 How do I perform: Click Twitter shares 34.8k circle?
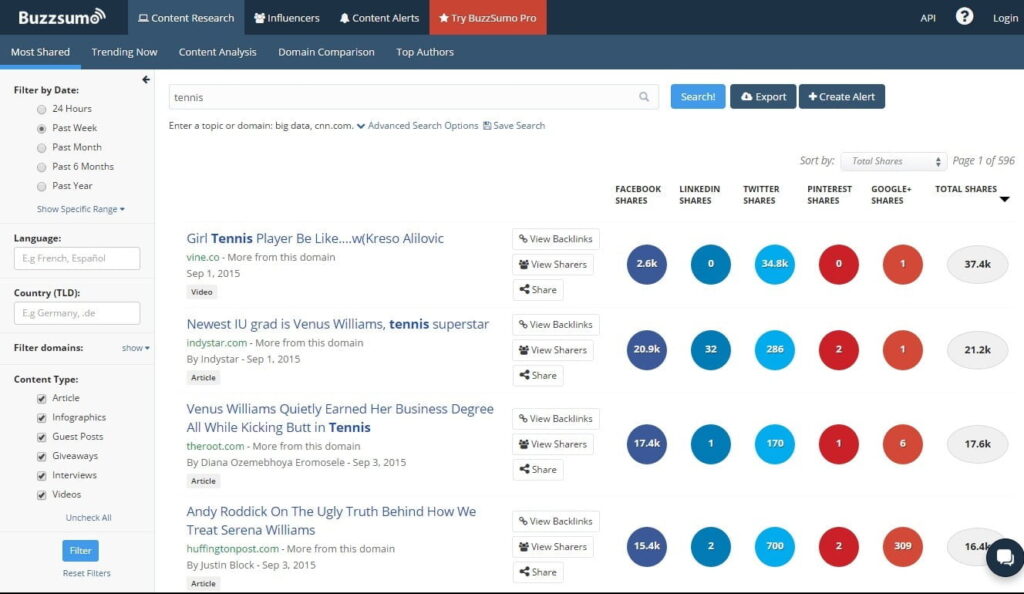point(775,264)
